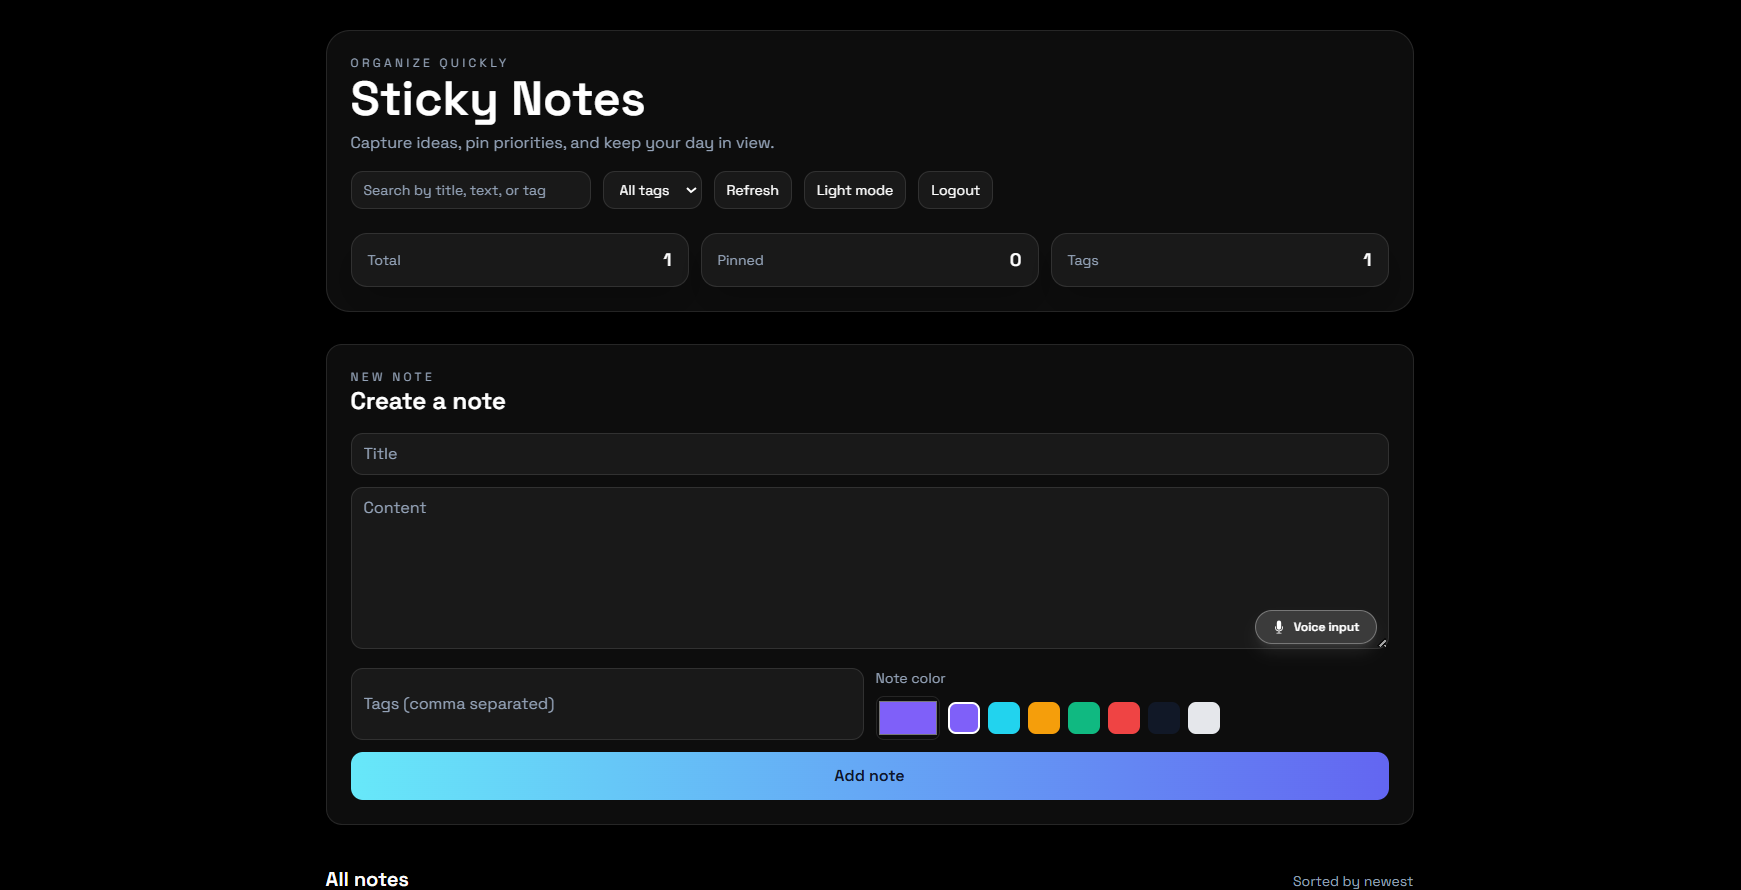Open the custom note color picker
The image size is (1741, 890).
(x=908, y=718)
